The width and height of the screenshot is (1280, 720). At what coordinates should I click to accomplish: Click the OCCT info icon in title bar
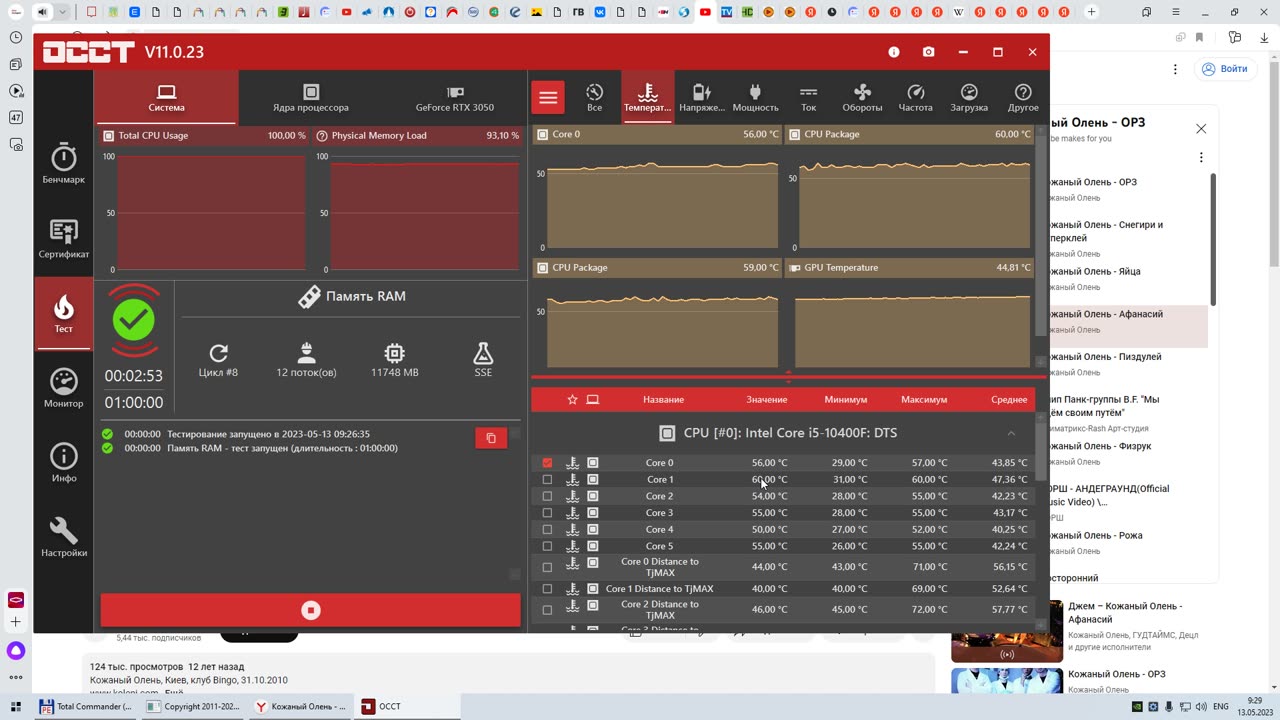(x=894, y=52)
